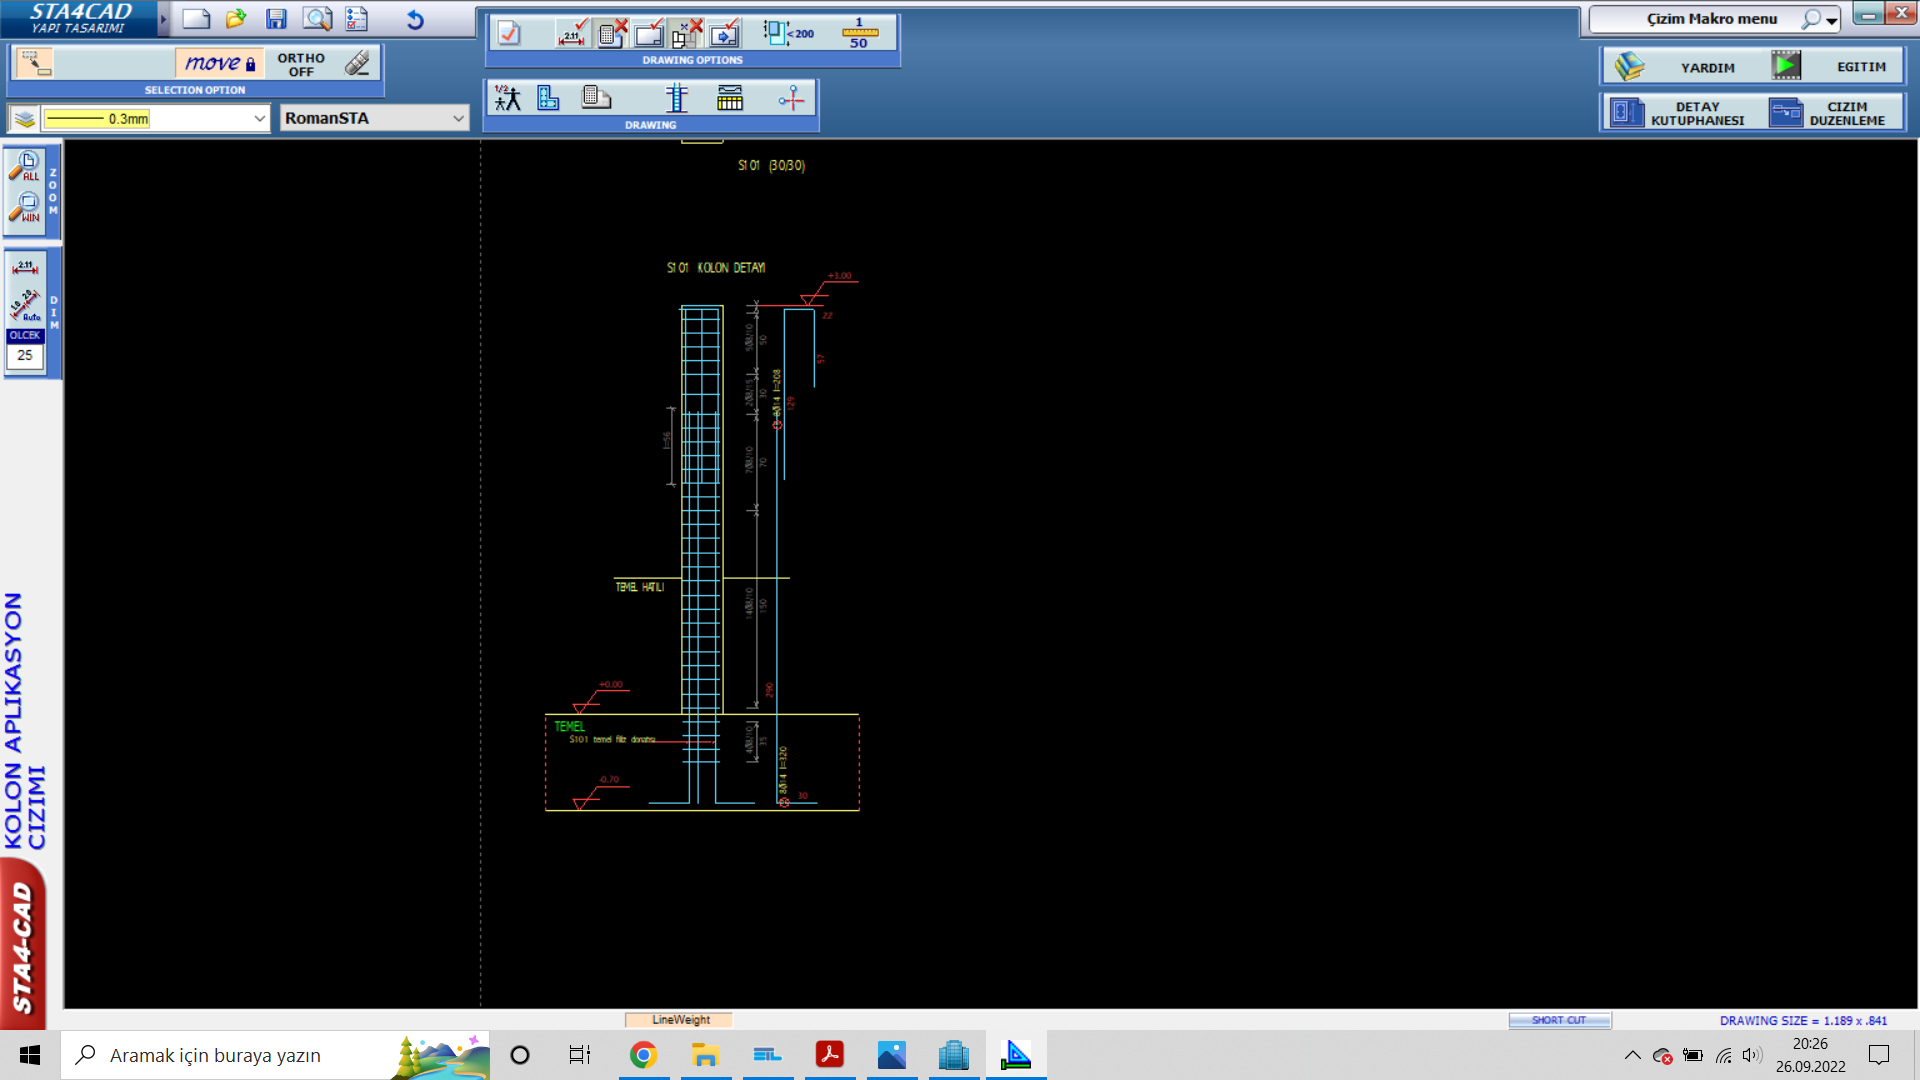1920x1080 pixels.
Task: Click Zoom All icon
Action: [x=26, y=166]
